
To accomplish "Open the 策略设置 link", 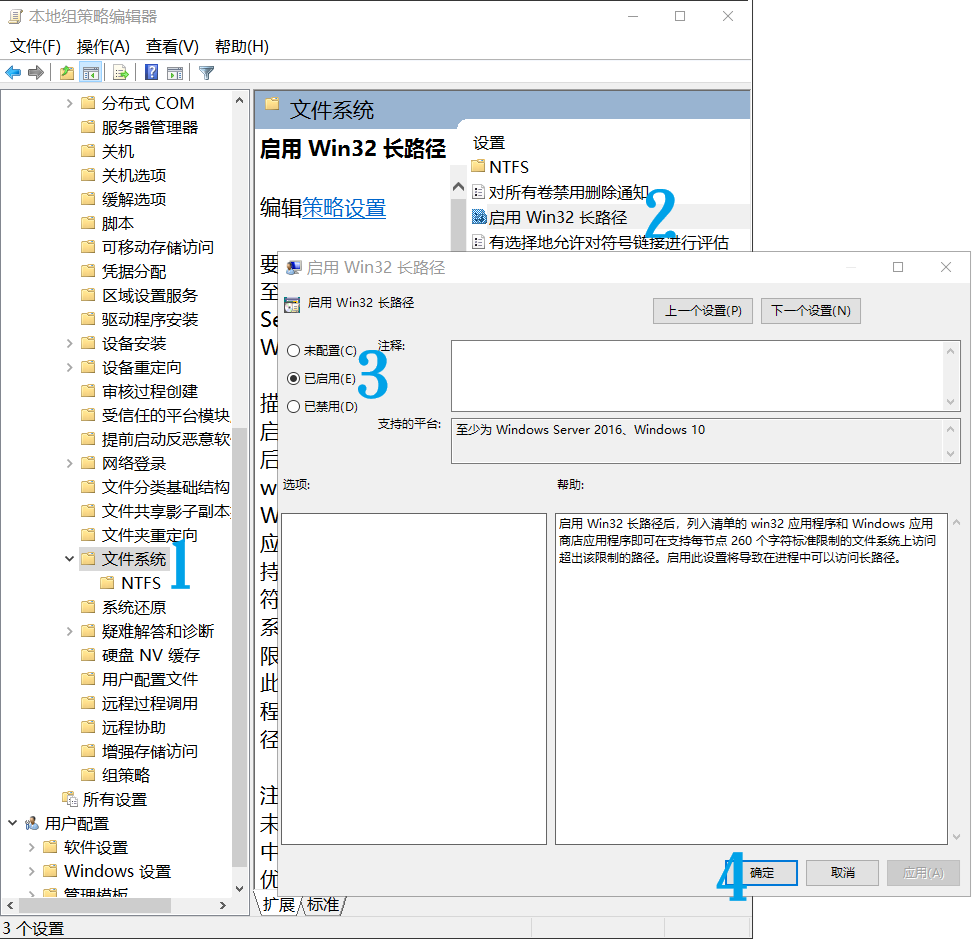I will pyautogui.click(x=344, y=208).
